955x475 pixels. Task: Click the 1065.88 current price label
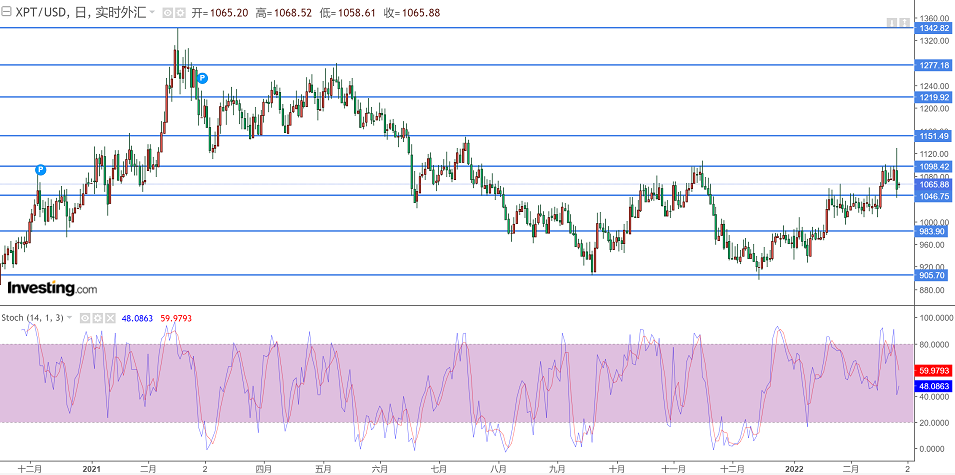933,185
